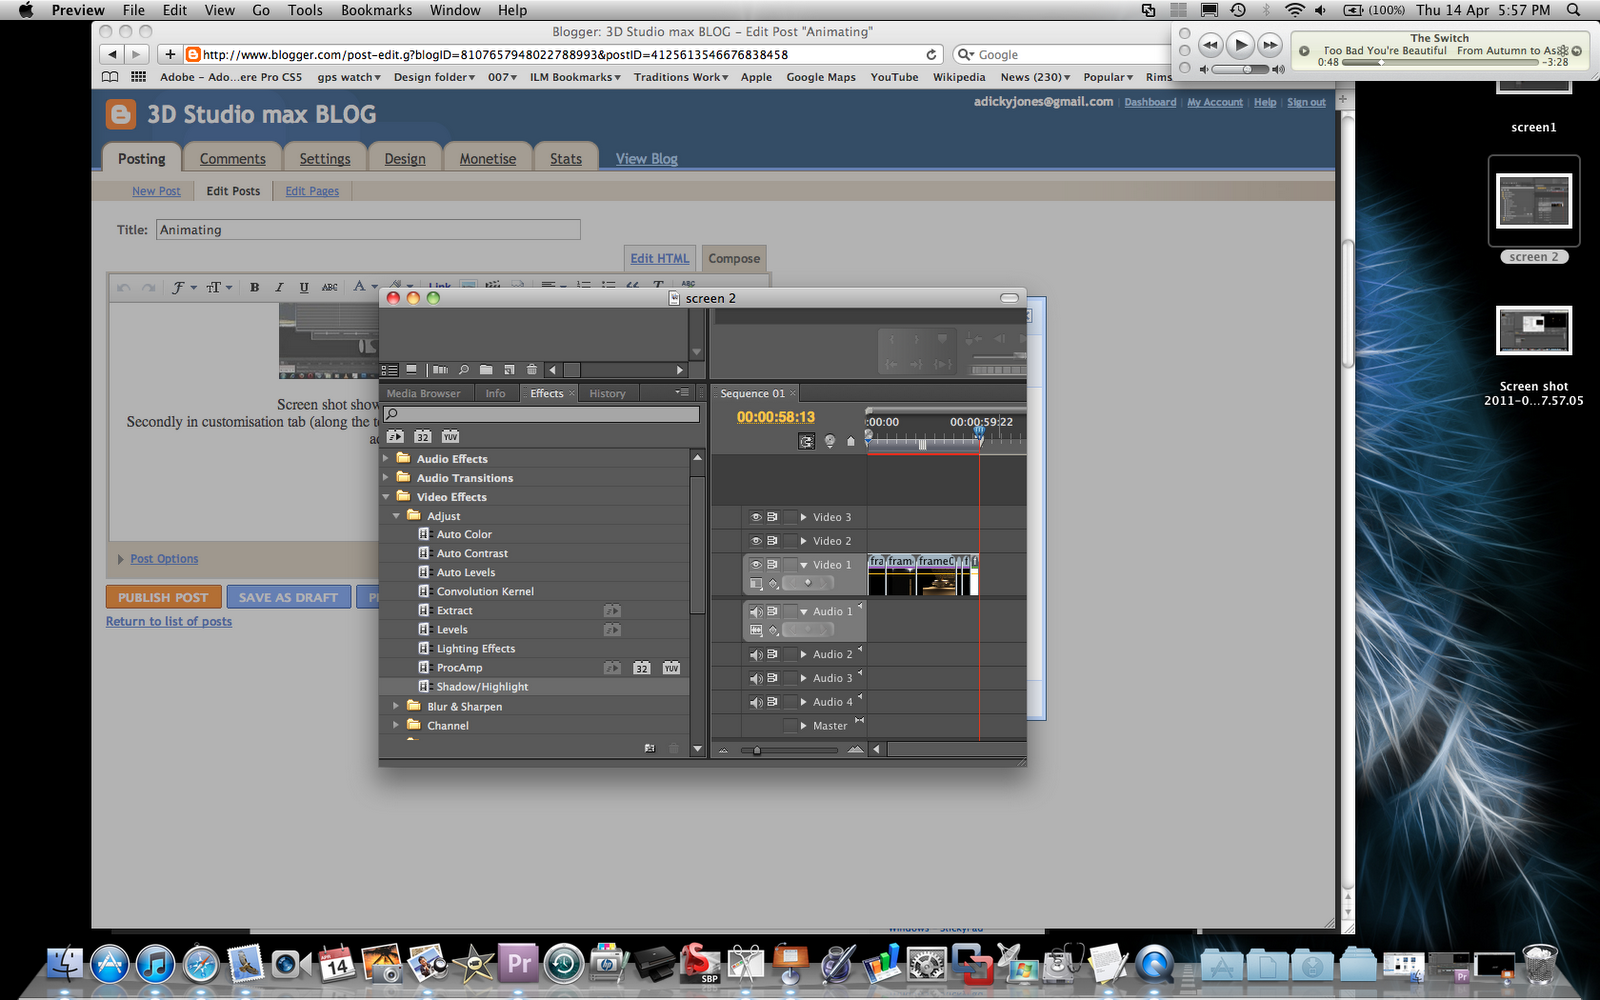Expand the Blur & Sharpen folder
The height and width of the screenshot is (1000, 1600).
396,706
